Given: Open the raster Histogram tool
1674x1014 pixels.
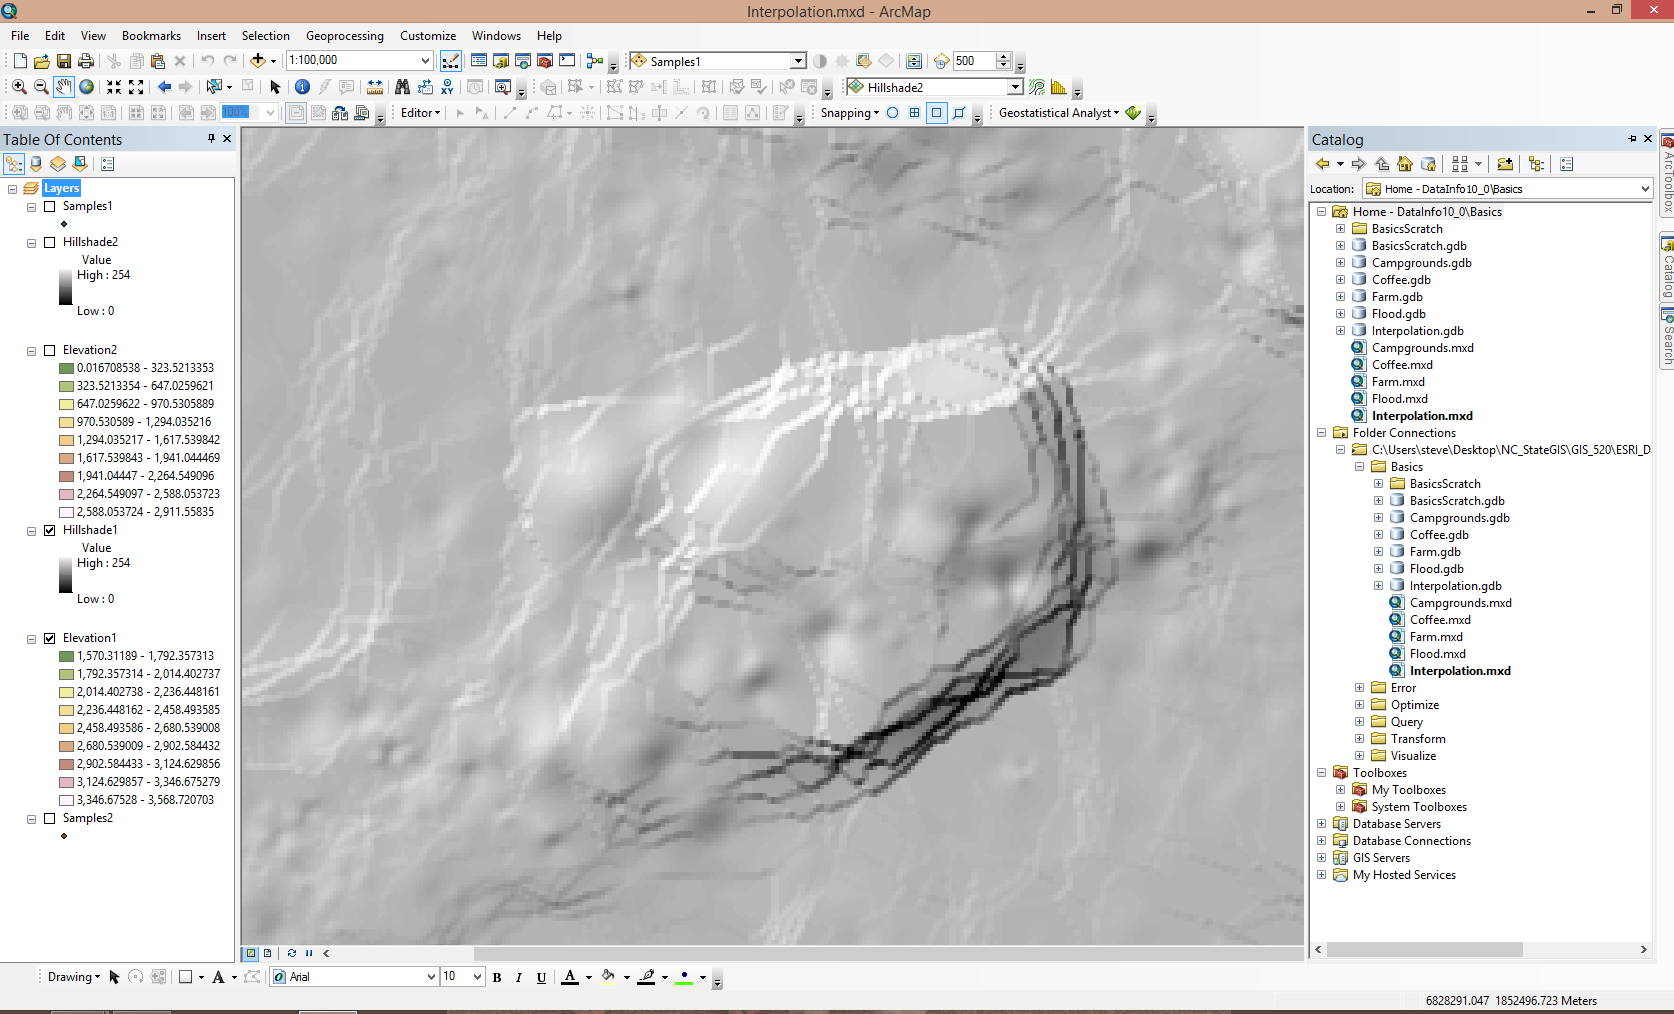Looking at the screenshot, I should 1059,87.
